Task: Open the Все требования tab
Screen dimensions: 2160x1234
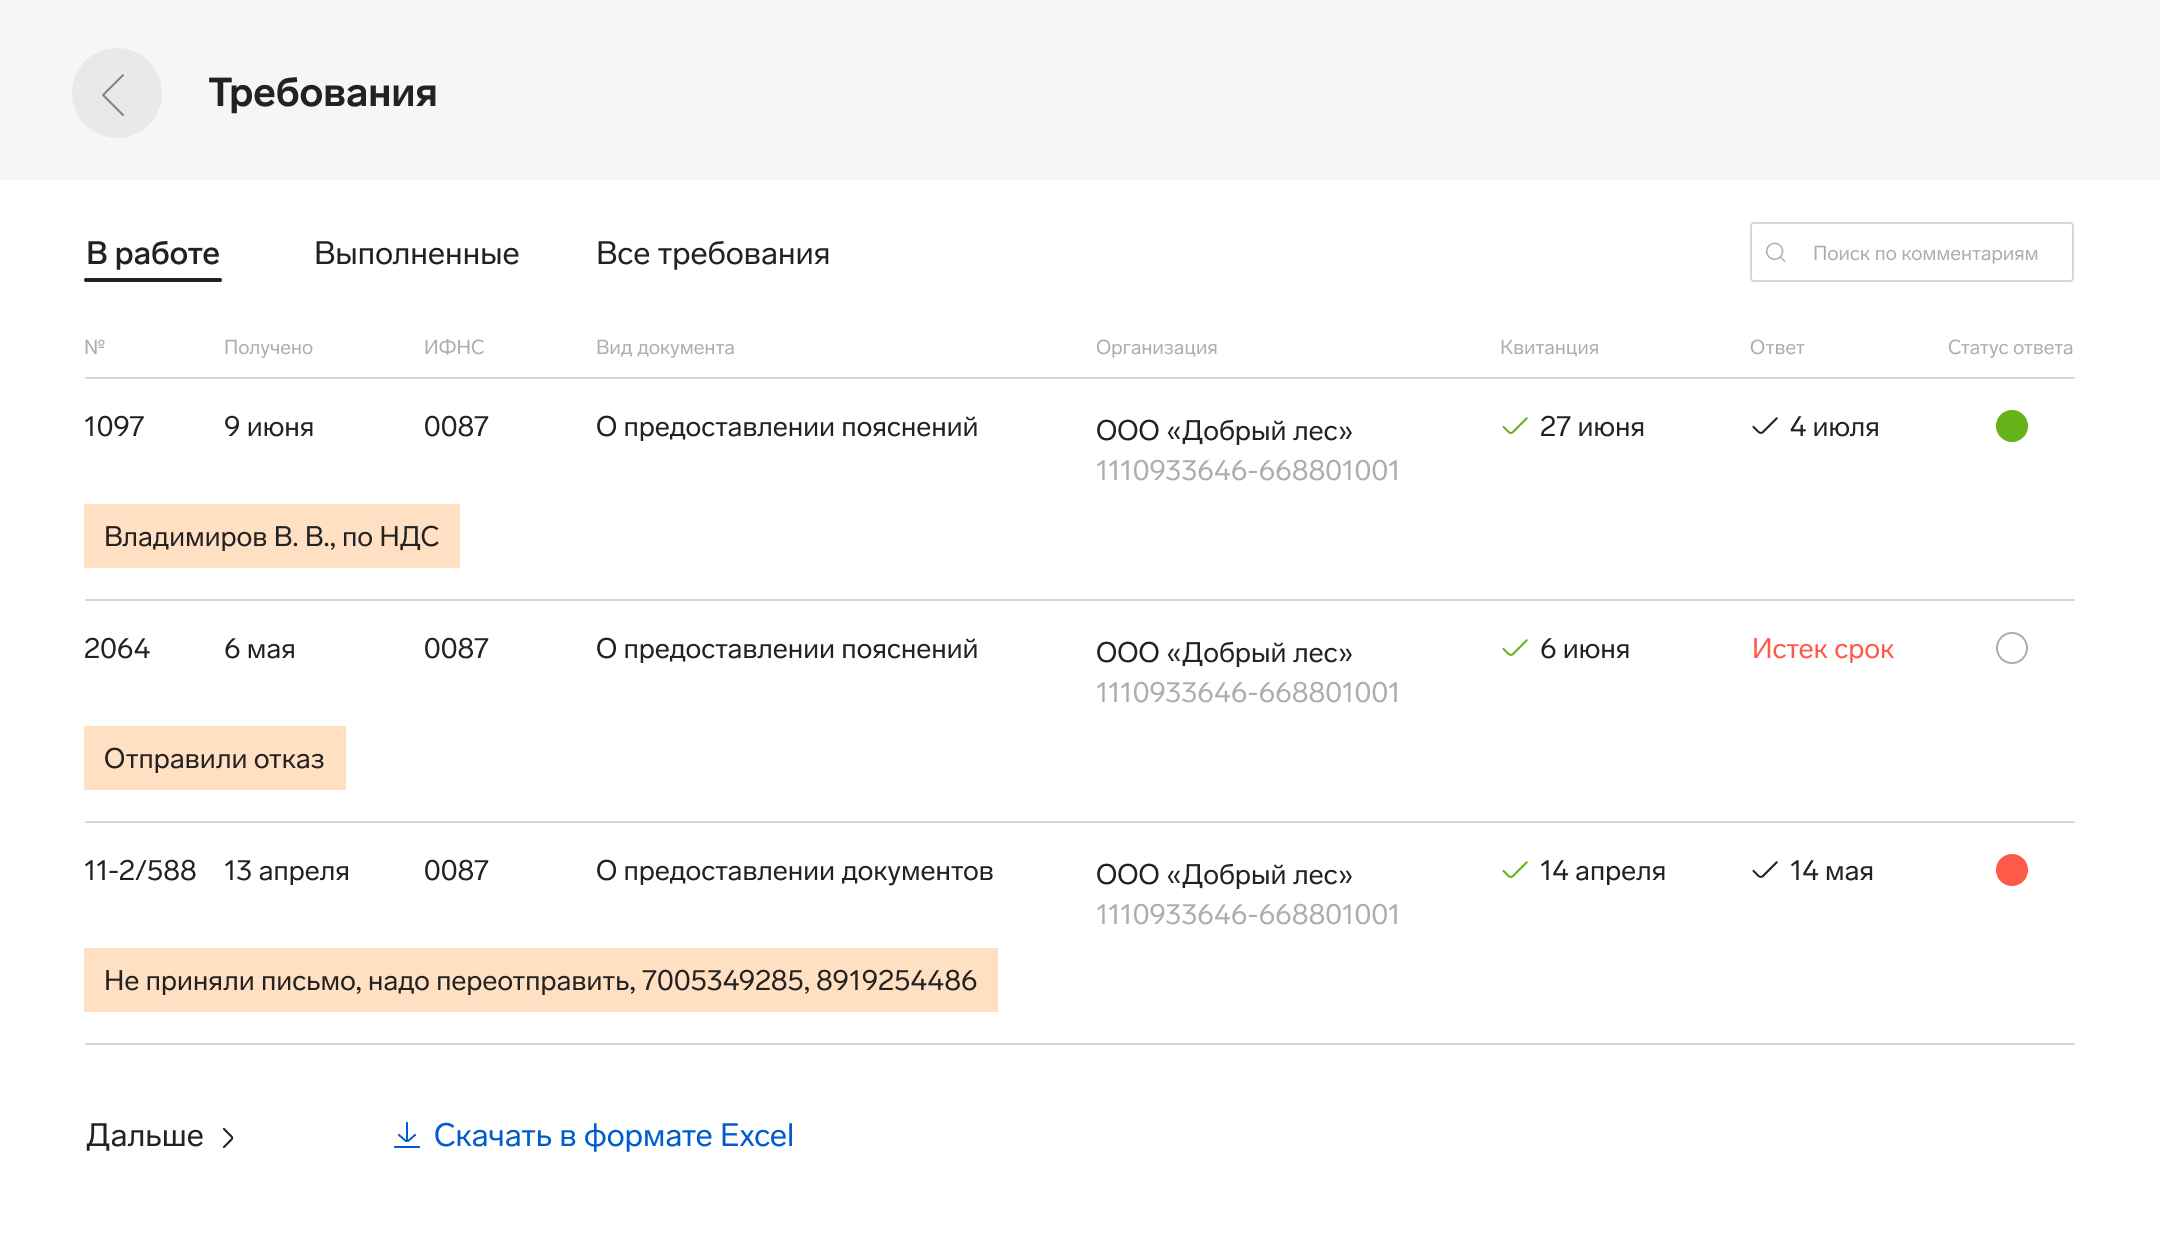Action: point(712,254)
